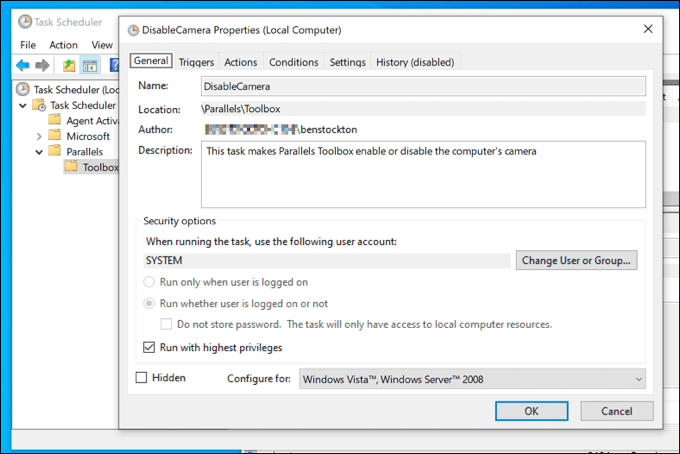Click the Task Scheduler Library folder icon
The height and width of the screenshot is (454, 680).
click(39, 105)
